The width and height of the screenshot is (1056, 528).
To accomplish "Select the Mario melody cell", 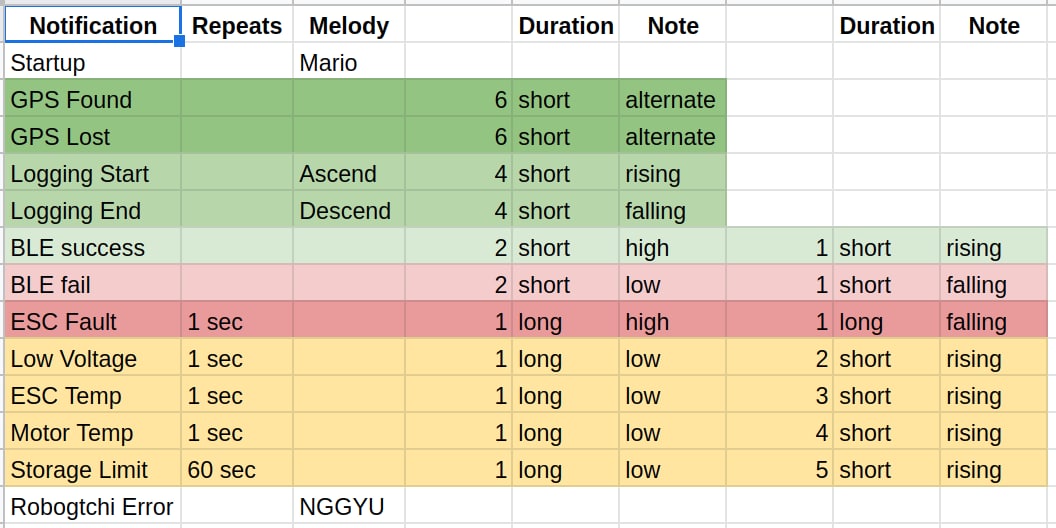I will pos(349,62).
